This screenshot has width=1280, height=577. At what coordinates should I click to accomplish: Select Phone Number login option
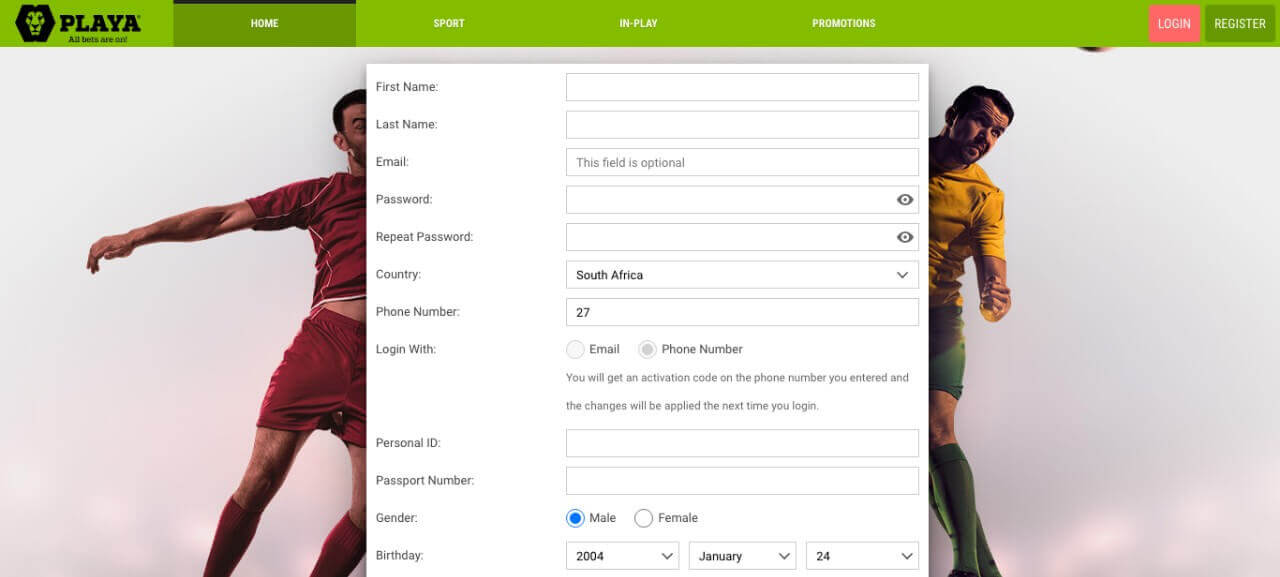[647, 349]
